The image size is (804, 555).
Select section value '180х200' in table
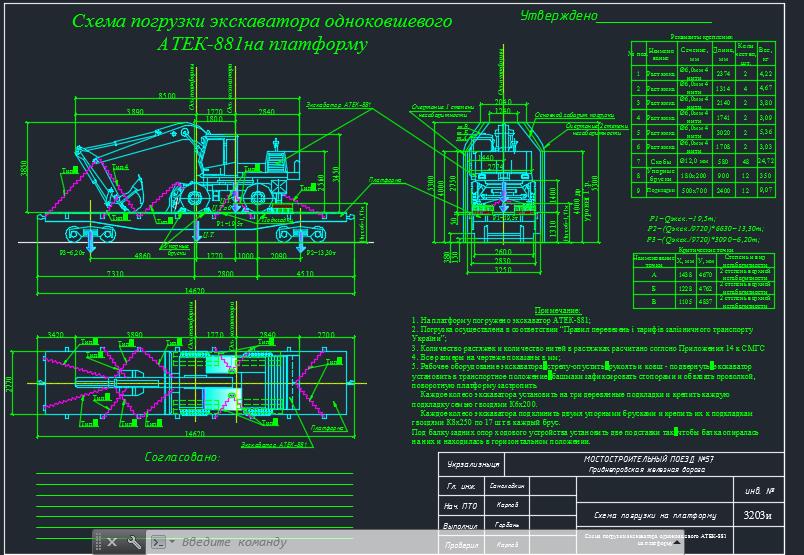click(x=693, y=175)
